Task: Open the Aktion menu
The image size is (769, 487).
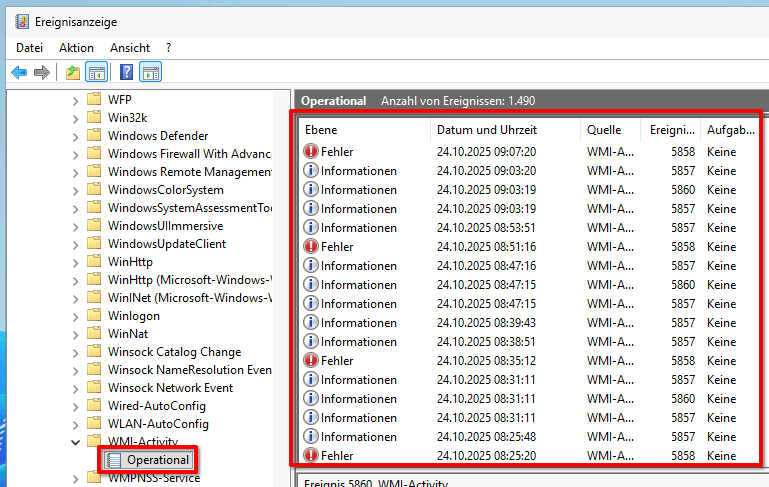Action: pyautogui.click(x=76, y=47)
